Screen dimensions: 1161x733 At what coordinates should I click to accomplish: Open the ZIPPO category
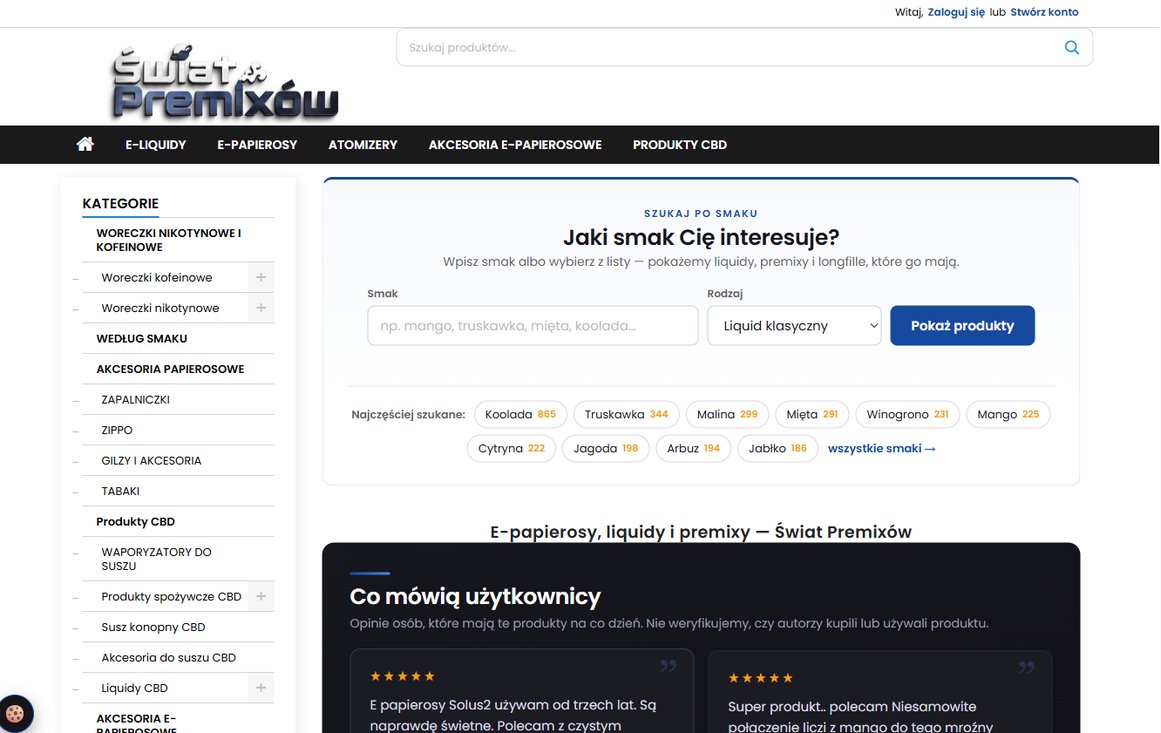click(117, 430)
